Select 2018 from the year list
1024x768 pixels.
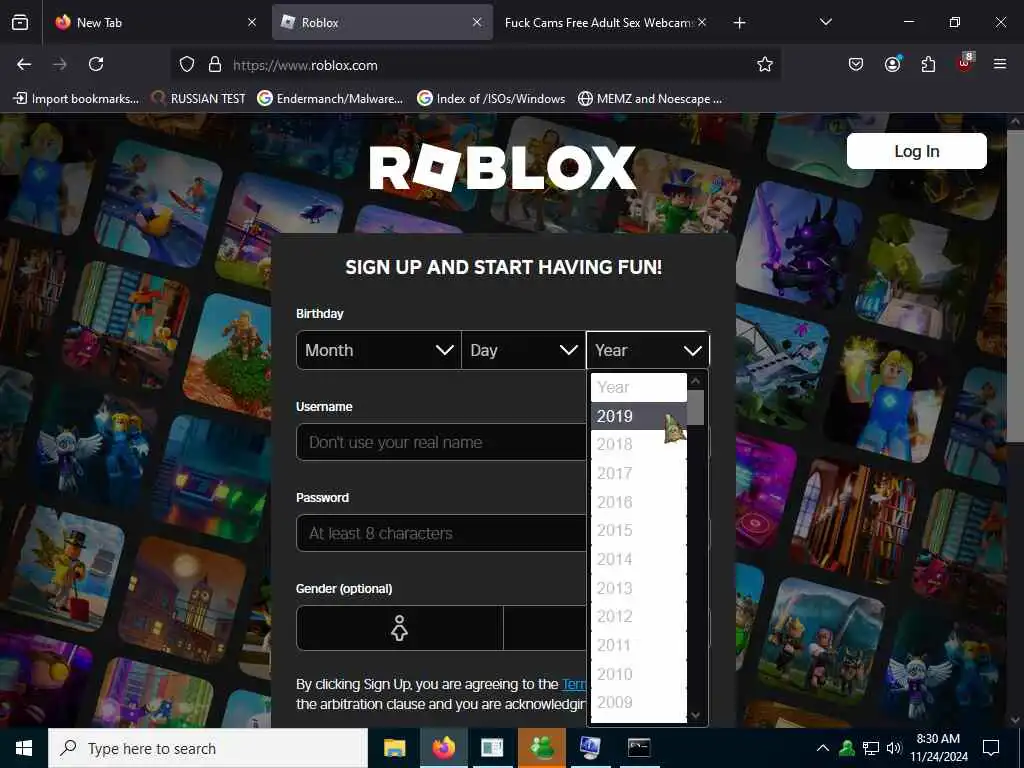[x=639, y=444]
